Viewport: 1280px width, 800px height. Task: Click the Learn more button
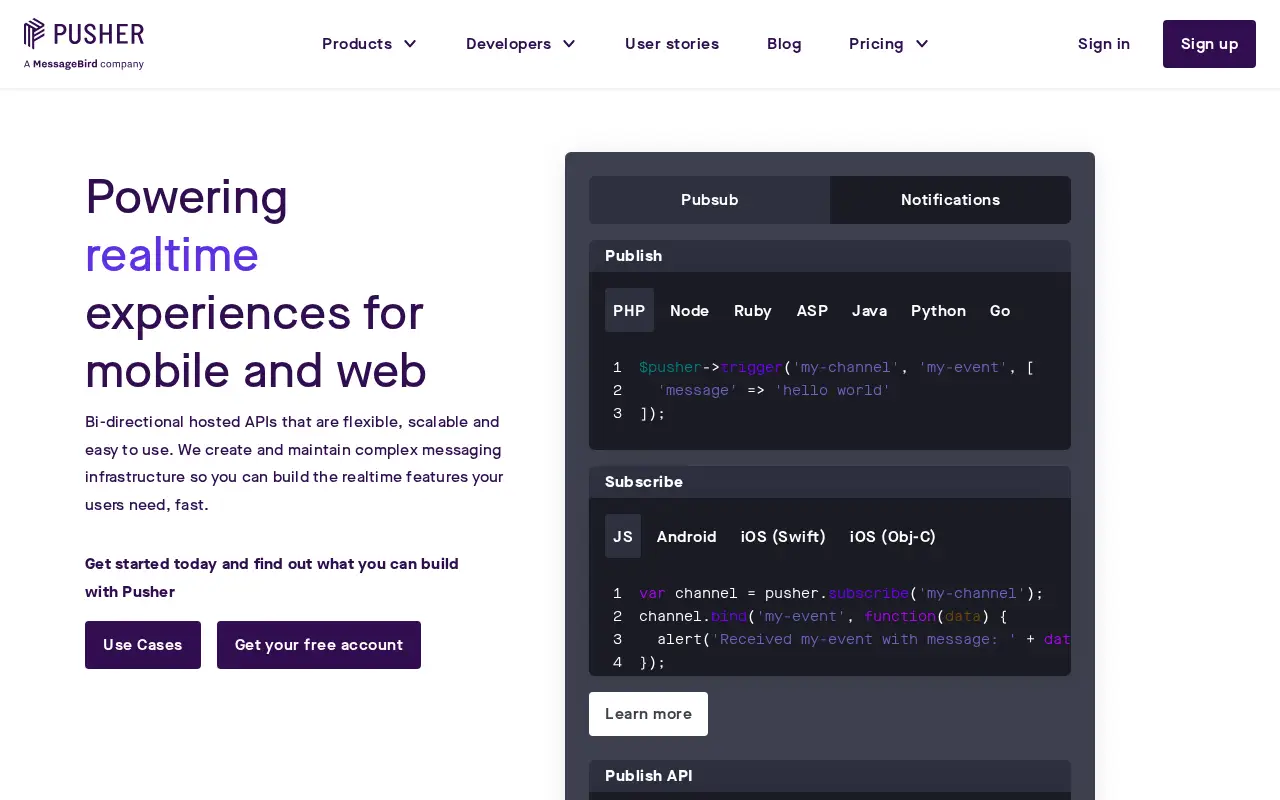tap(648, 714)
